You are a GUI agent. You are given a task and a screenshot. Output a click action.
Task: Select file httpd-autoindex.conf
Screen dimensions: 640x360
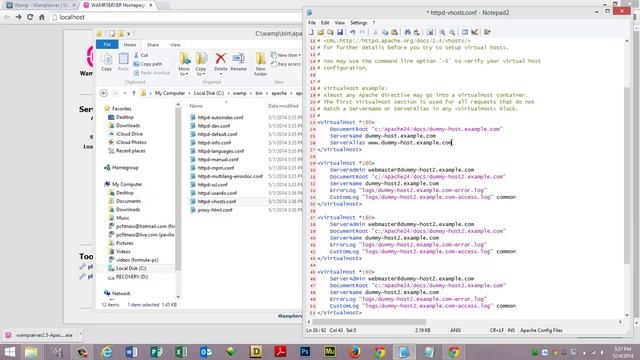click(x=220, y=118)
